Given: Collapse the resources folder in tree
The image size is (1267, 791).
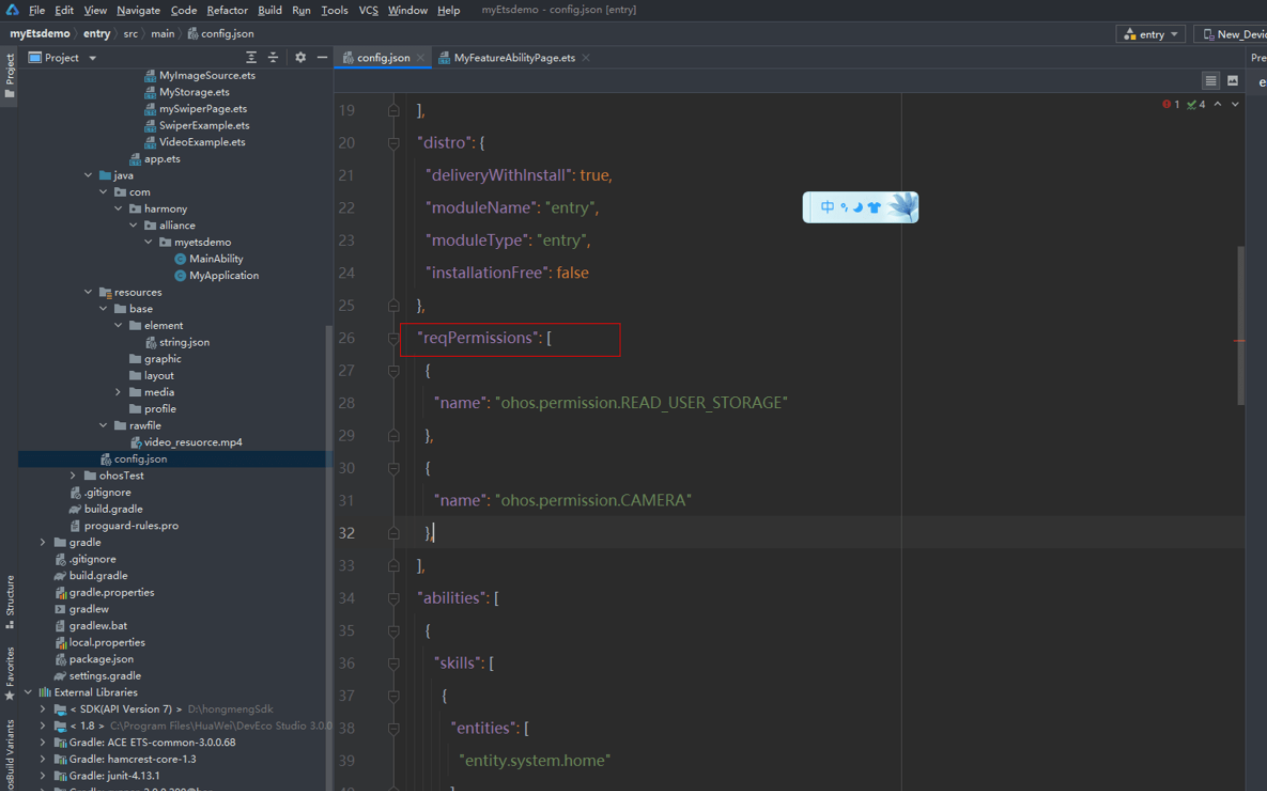Looking at the screenshot, I should coord(89,292).
